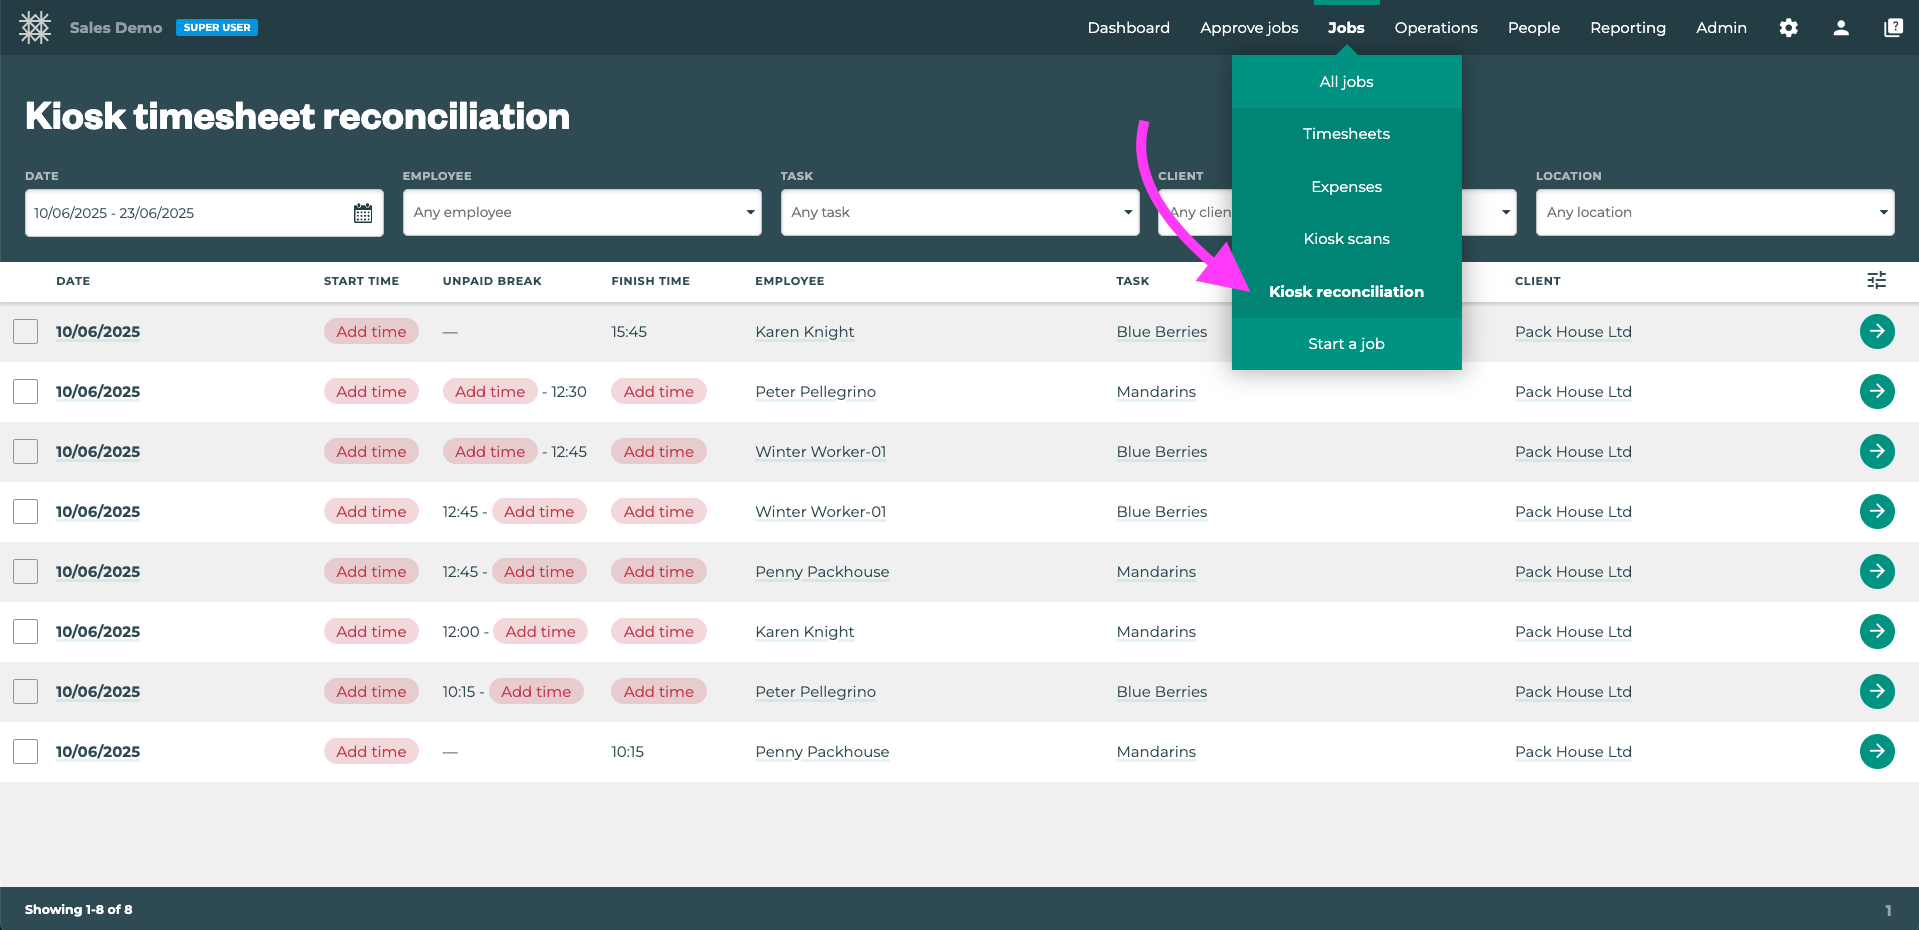The width and height of the screenshot is (1919, 930).
Task: Click Add time for Karen Knight's start
Action: pyautogui.click(x=371, y=332)
